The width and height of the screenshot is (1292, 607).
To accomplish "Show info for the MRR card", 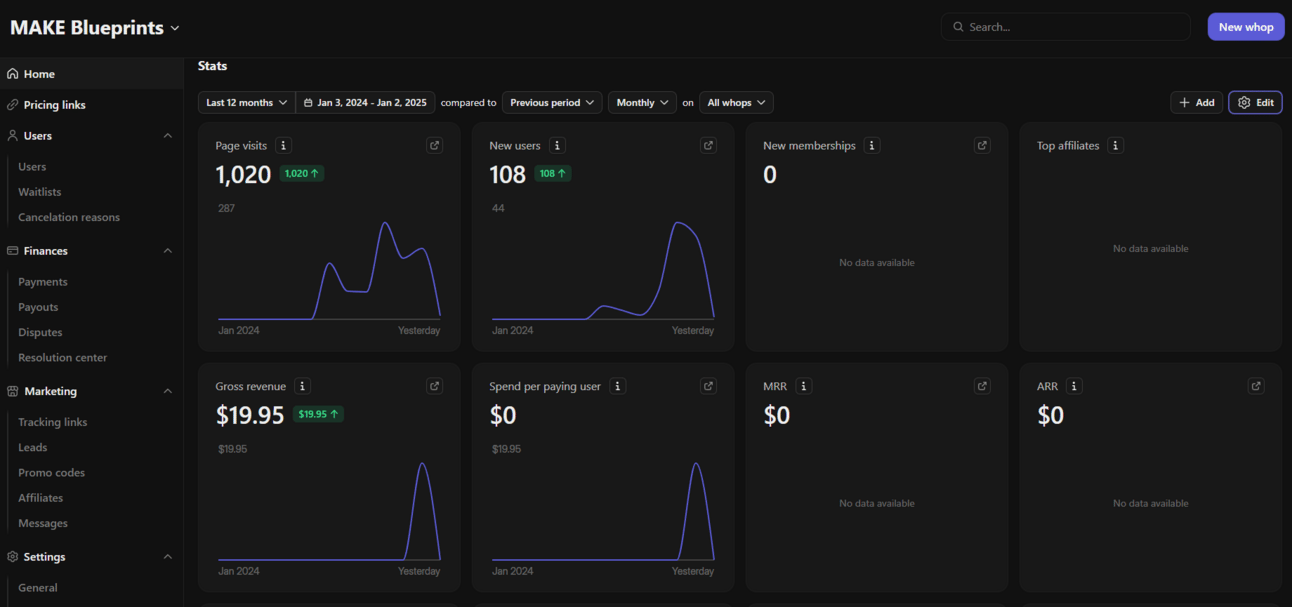I will pos(804,386).
